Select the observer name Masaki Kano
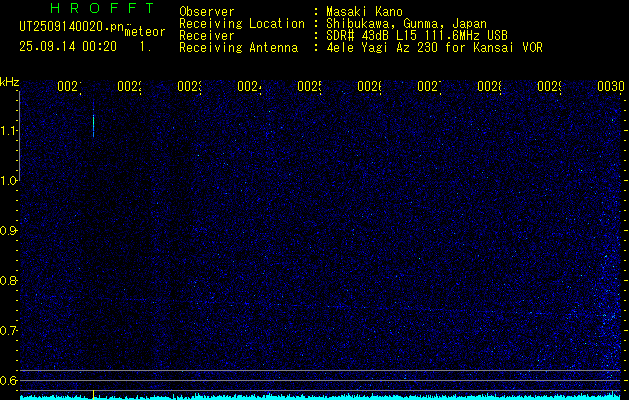 364,12
